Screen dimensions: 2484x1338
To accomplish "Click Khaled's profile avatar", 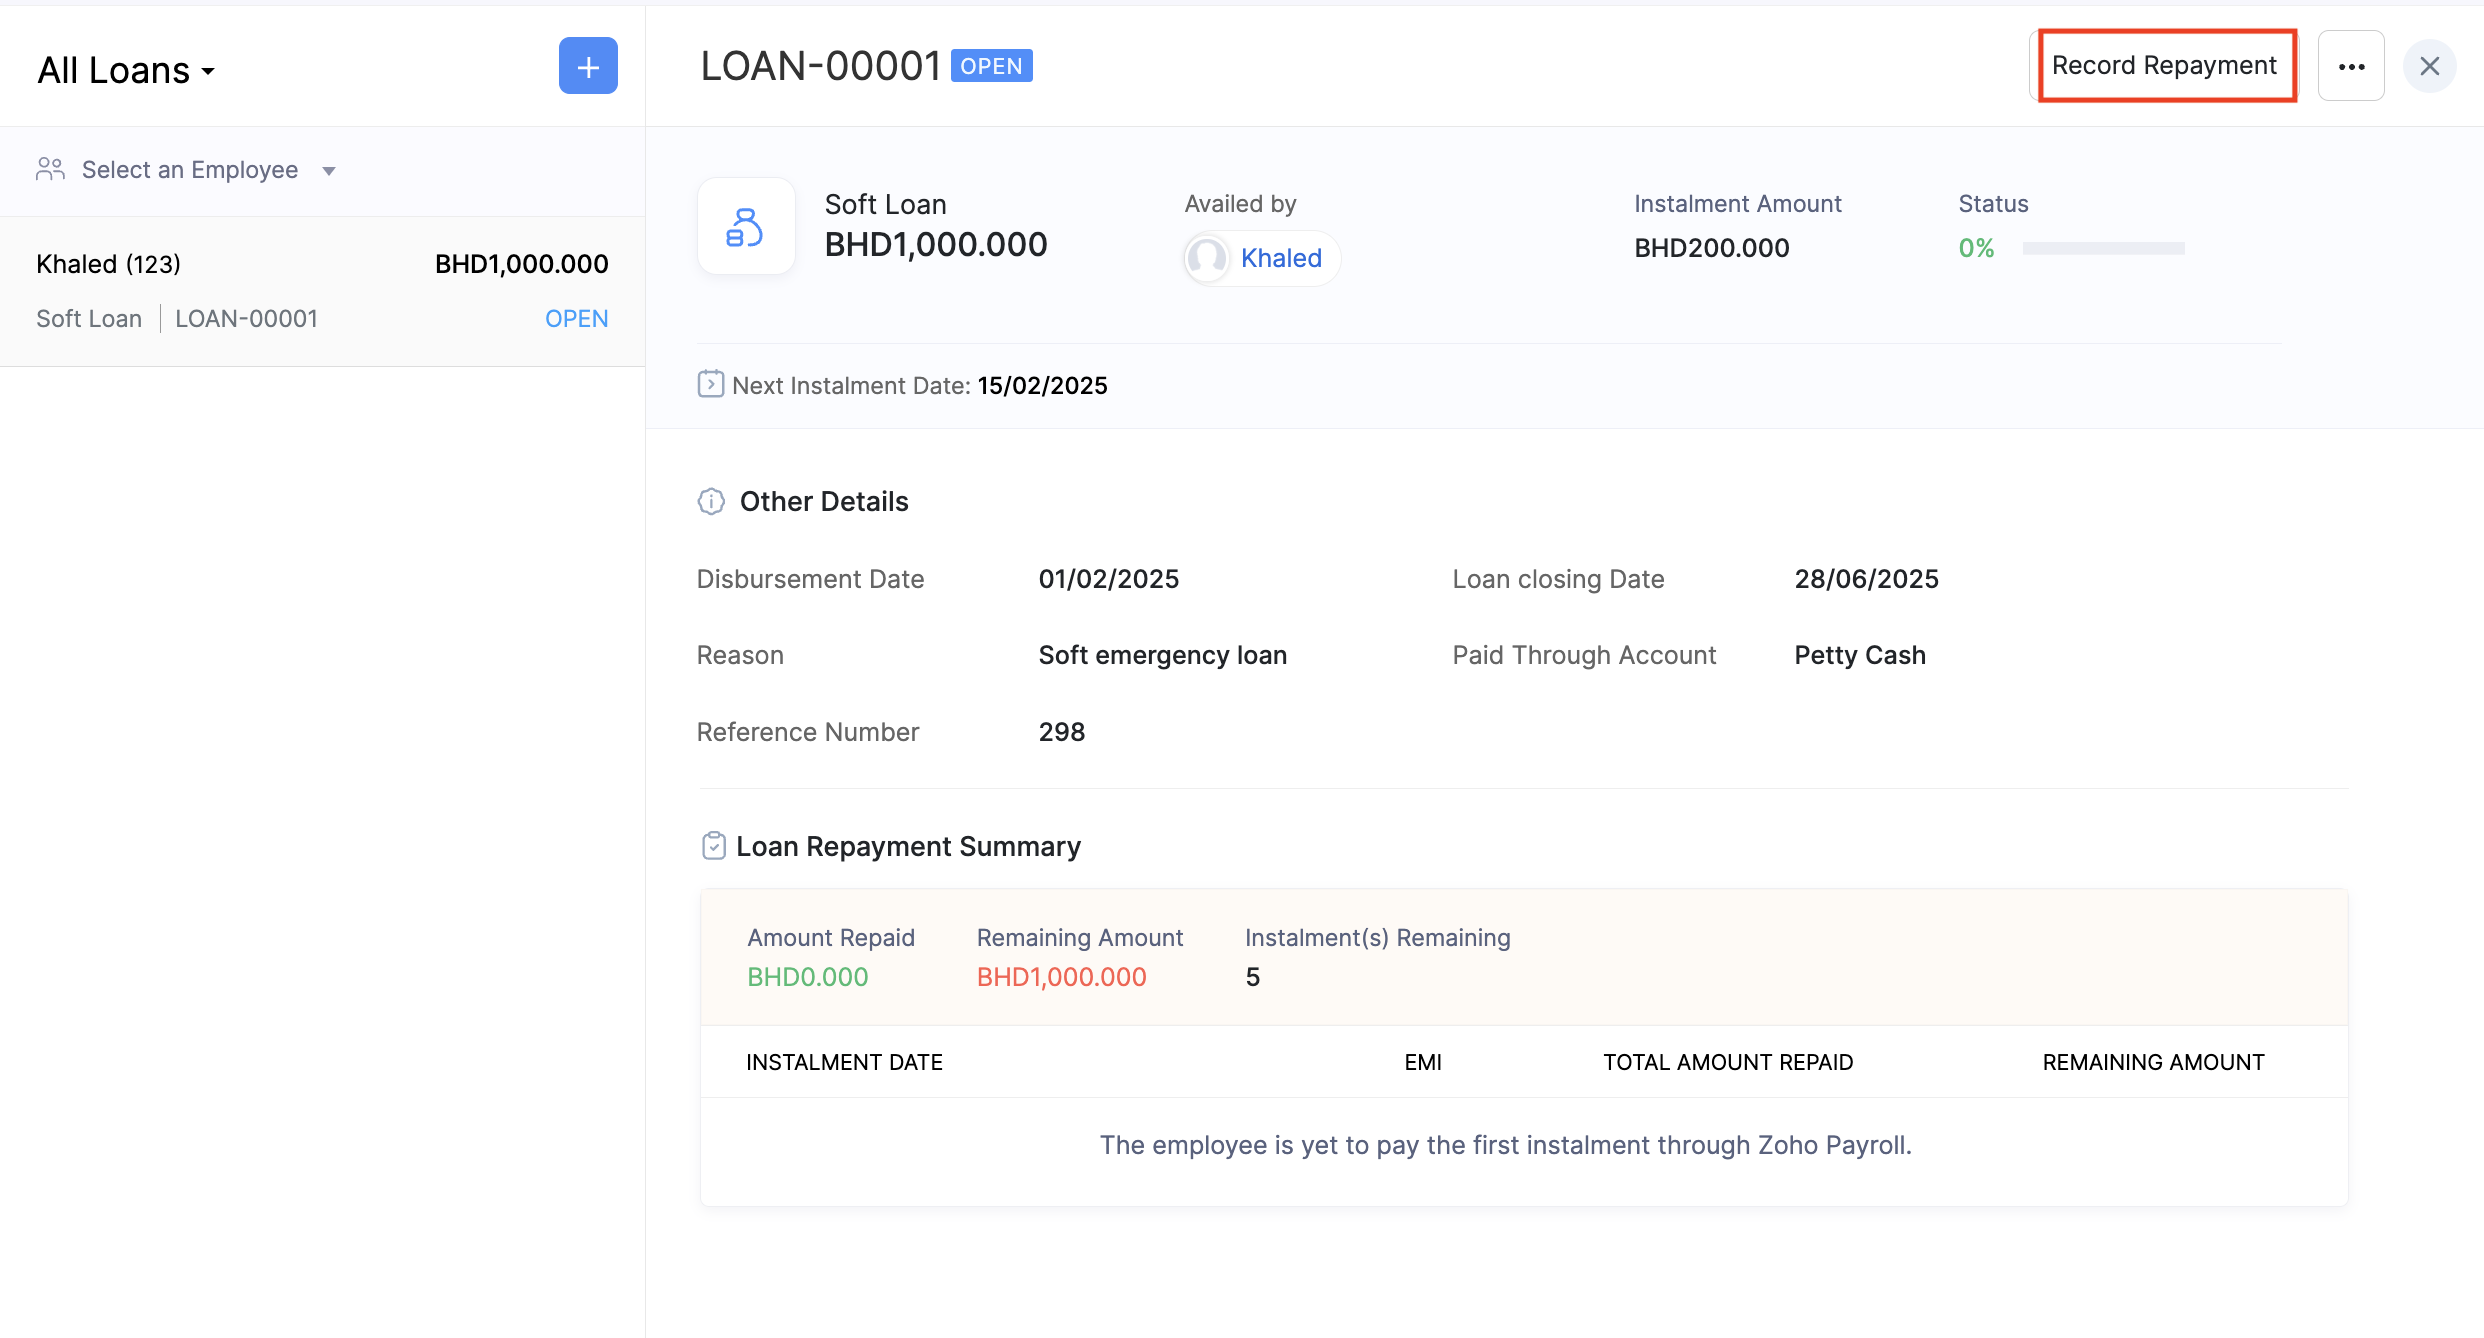I will point(1206,258).
